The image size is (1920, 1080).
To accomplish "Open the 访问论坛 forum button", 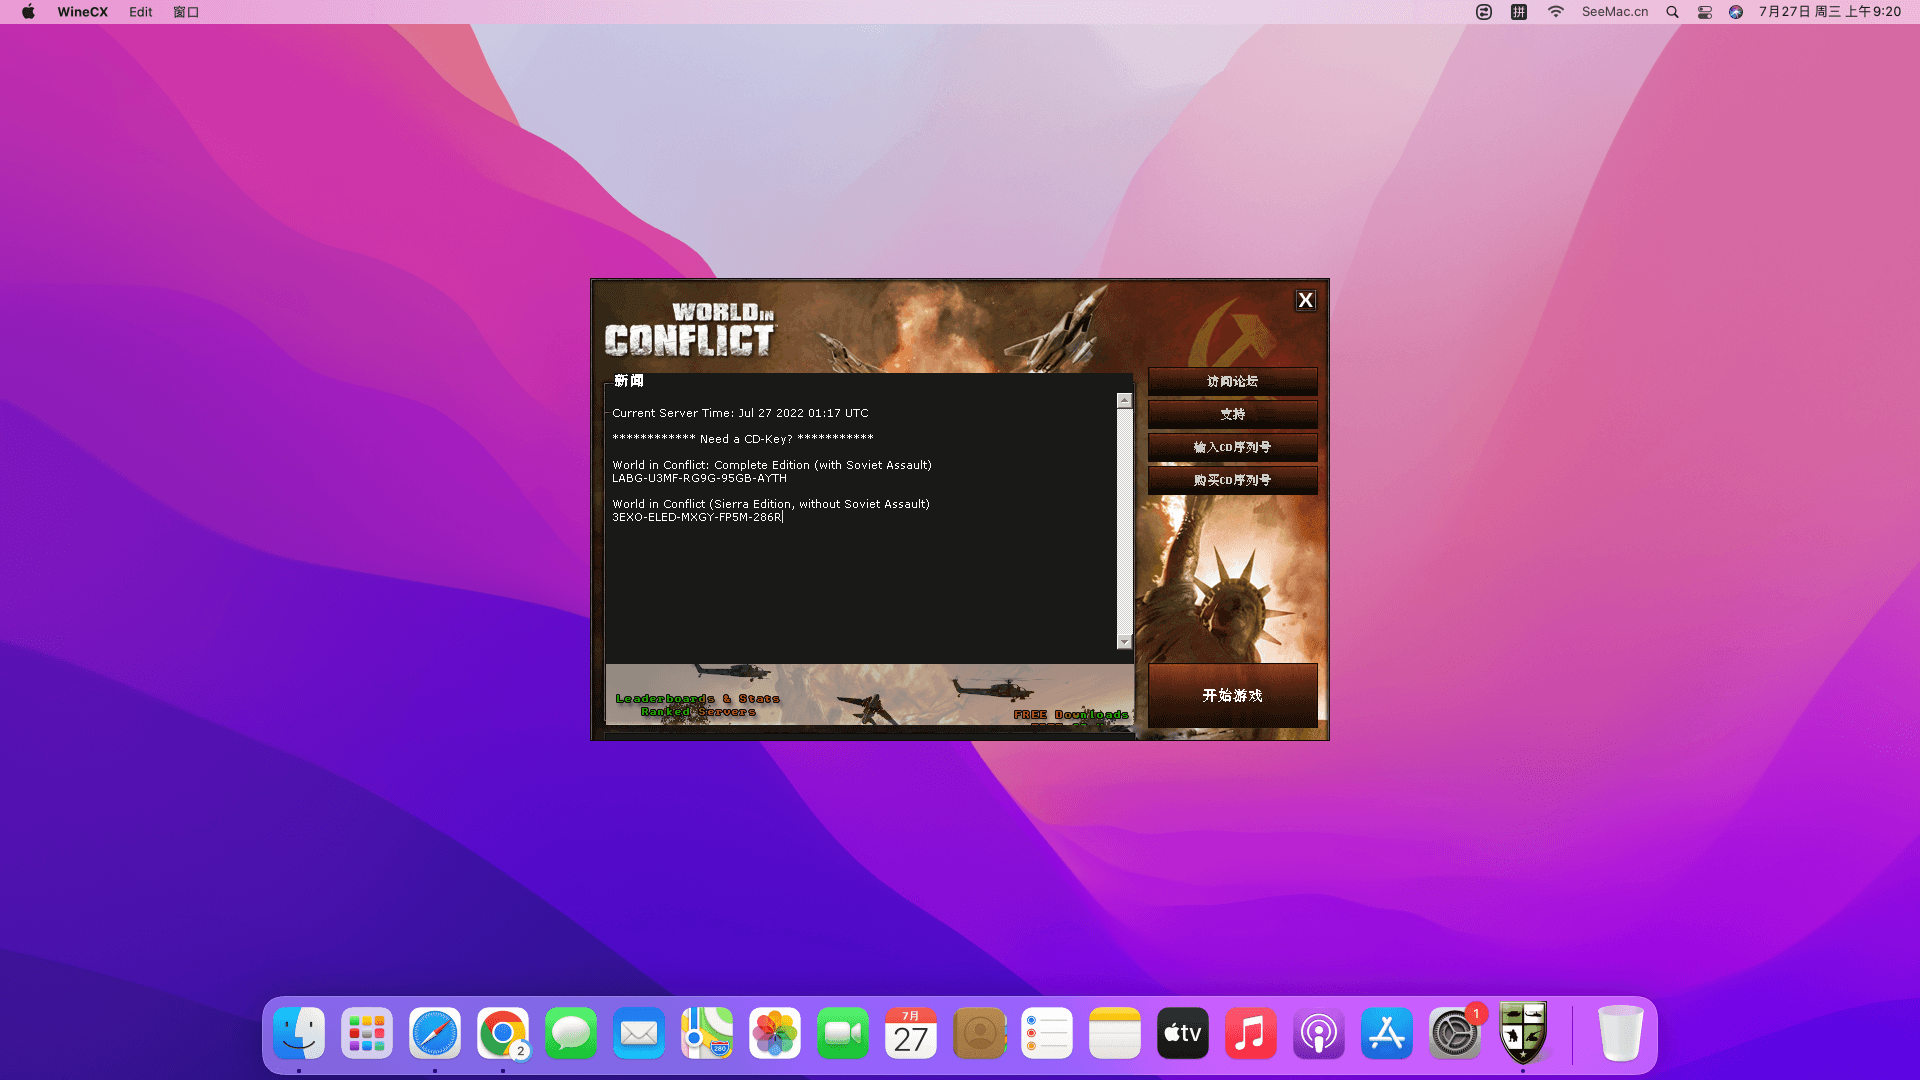I will tap(1232, 381).
